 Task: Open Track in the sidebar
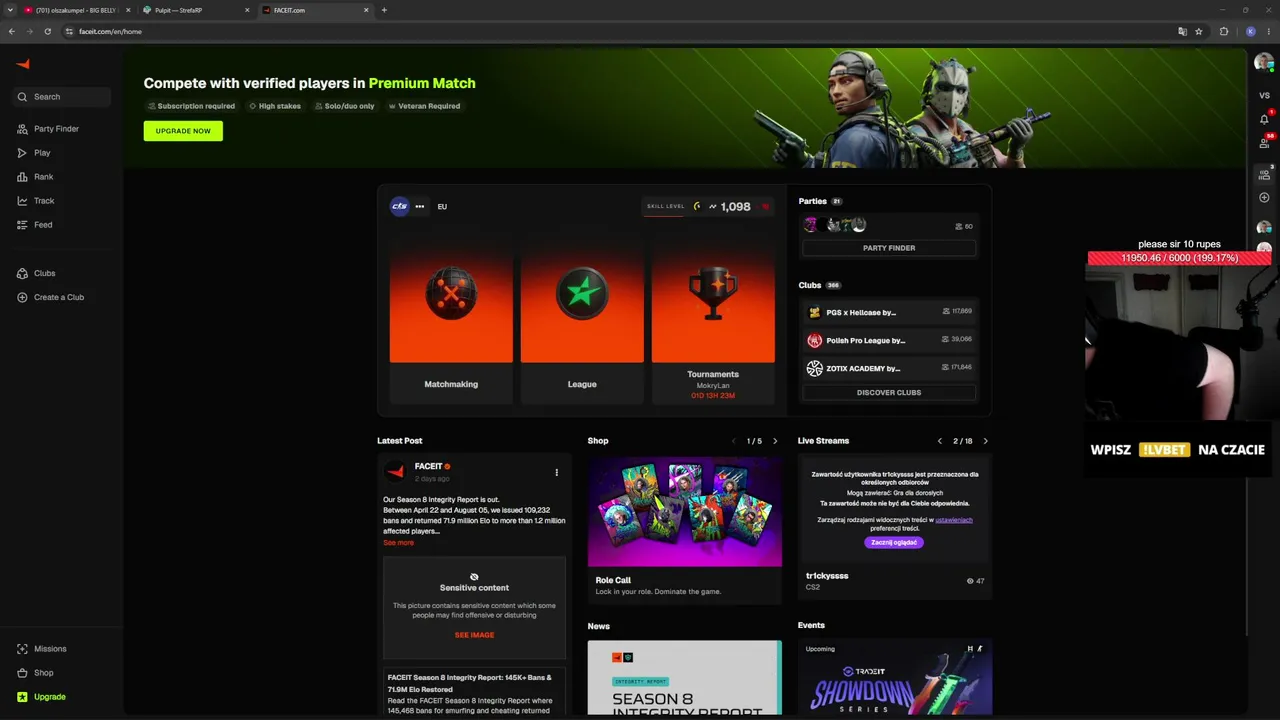[x=44, y=201]
